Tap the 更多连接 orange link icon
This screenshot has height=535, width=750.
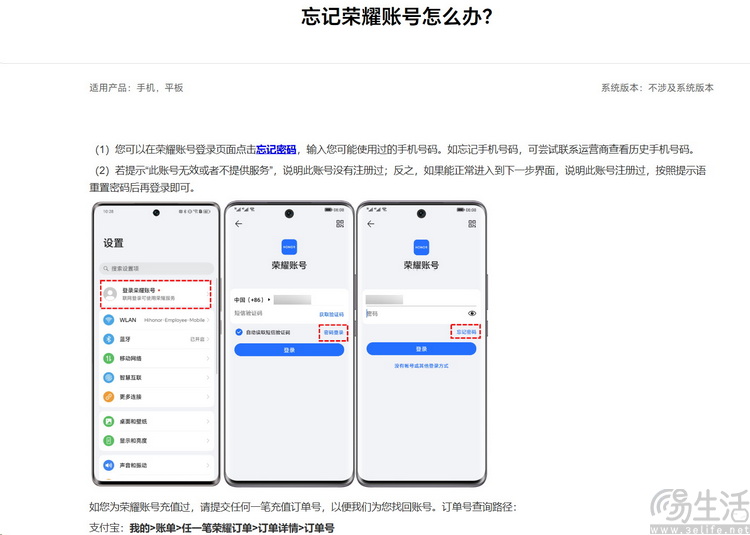coord(109,396)
